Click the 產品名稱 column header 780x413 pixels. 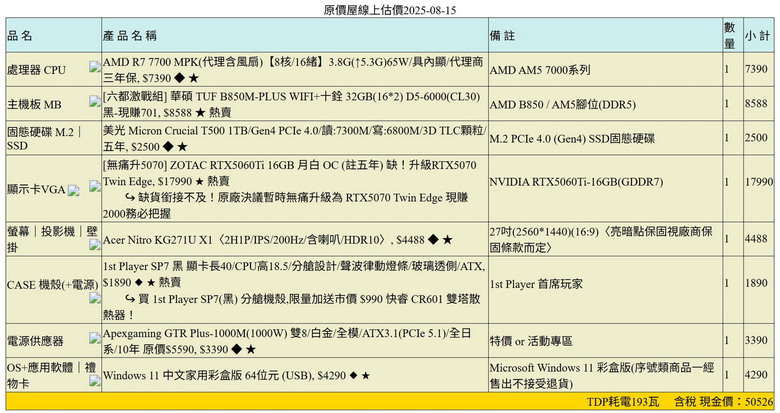(x=130, y=36)
